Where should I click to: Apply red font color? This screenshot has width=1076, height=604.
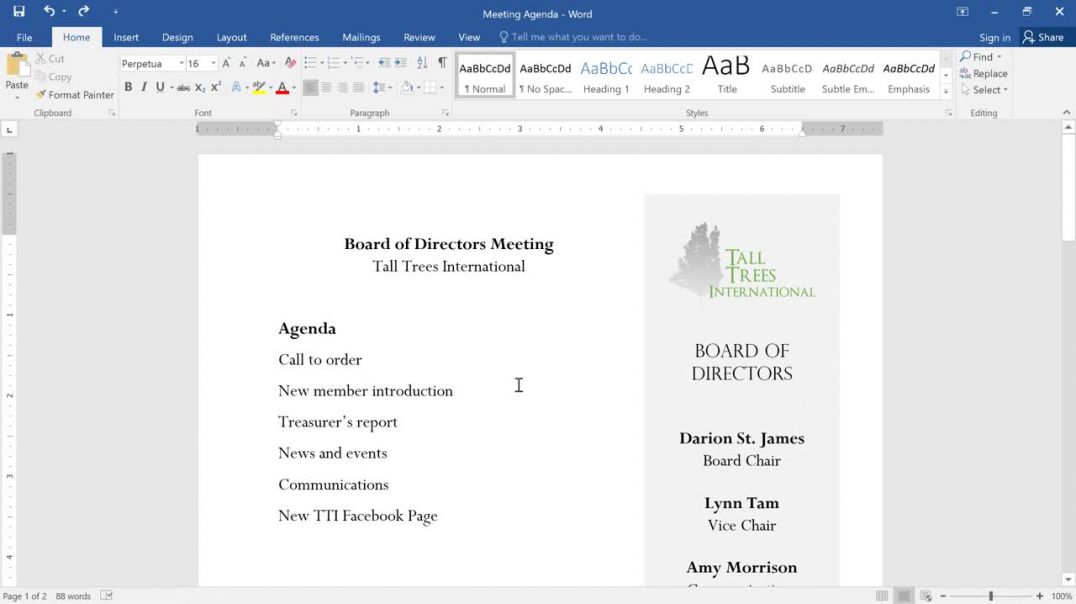[281, 87]
